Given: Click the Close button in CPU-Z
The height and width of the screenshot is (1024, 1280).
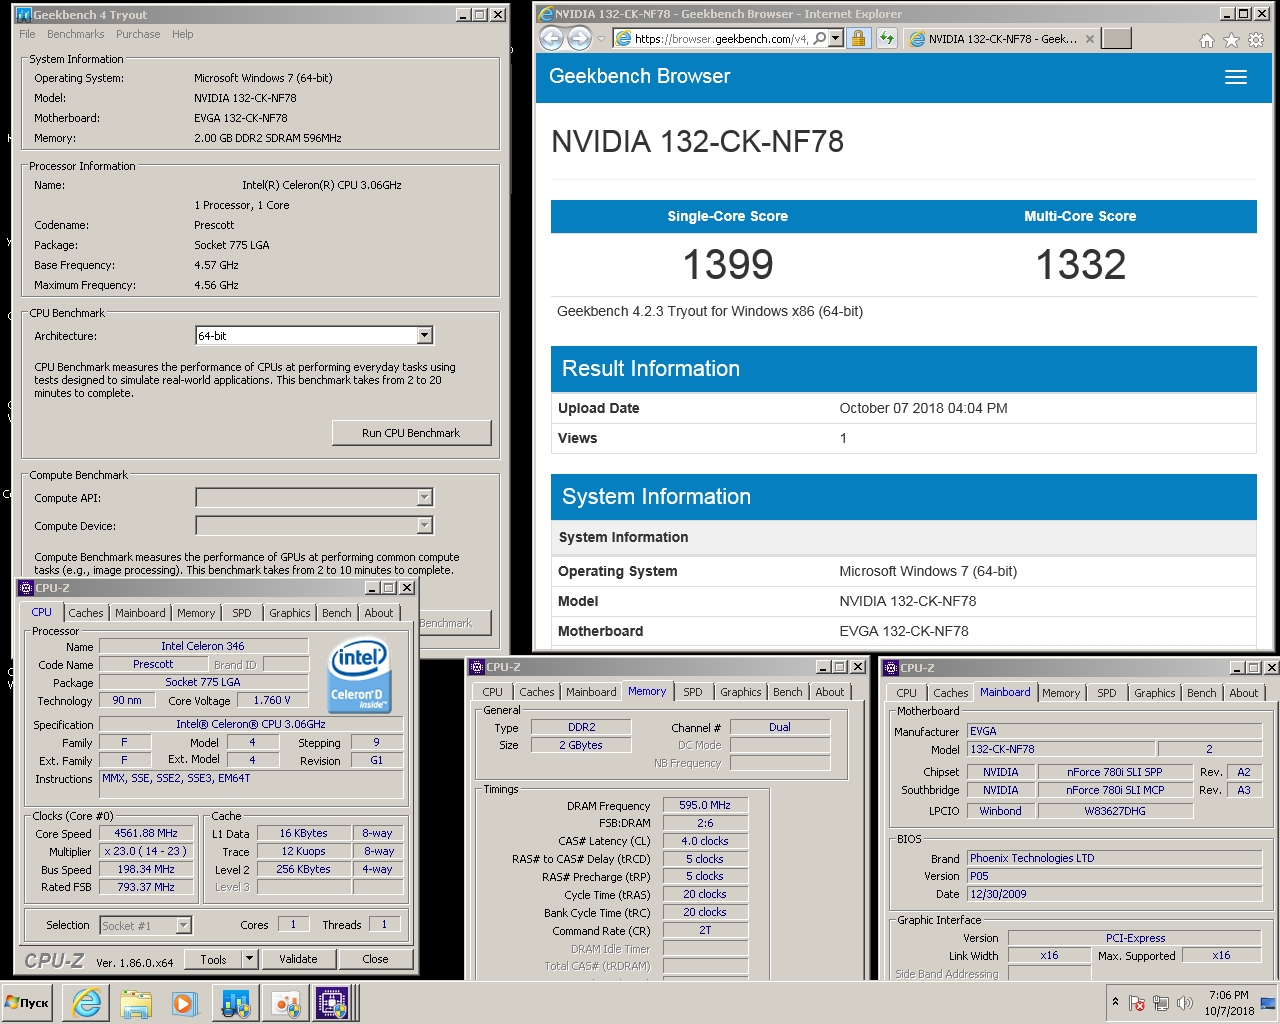Looking at the screenshot, I should tap(375, 959).
